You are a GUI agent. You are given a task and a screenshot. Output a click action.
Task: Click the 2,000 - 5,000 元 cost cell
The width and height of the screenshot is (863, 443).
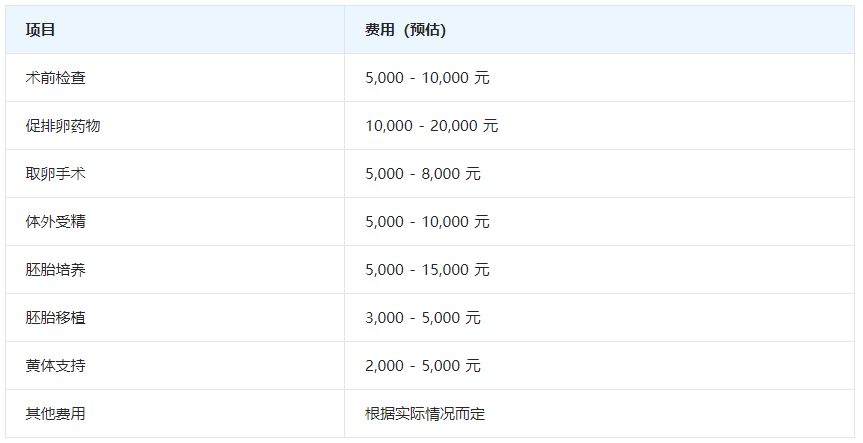tap(423, 366)
